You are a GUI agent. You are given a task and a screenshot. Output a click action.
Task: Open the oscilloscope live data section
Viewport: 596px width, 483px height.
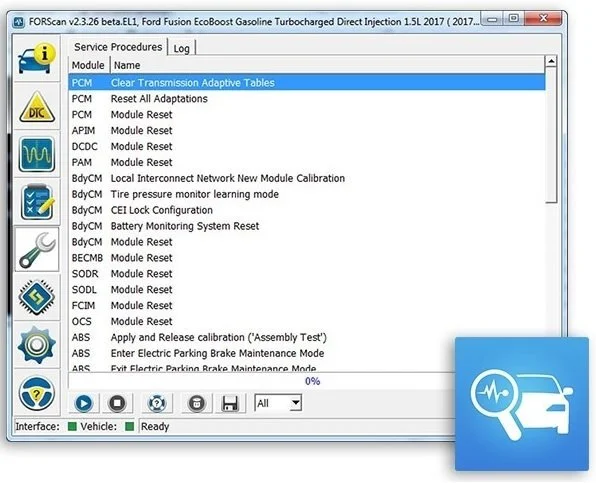pyautogui.click(x=36, y=155)
